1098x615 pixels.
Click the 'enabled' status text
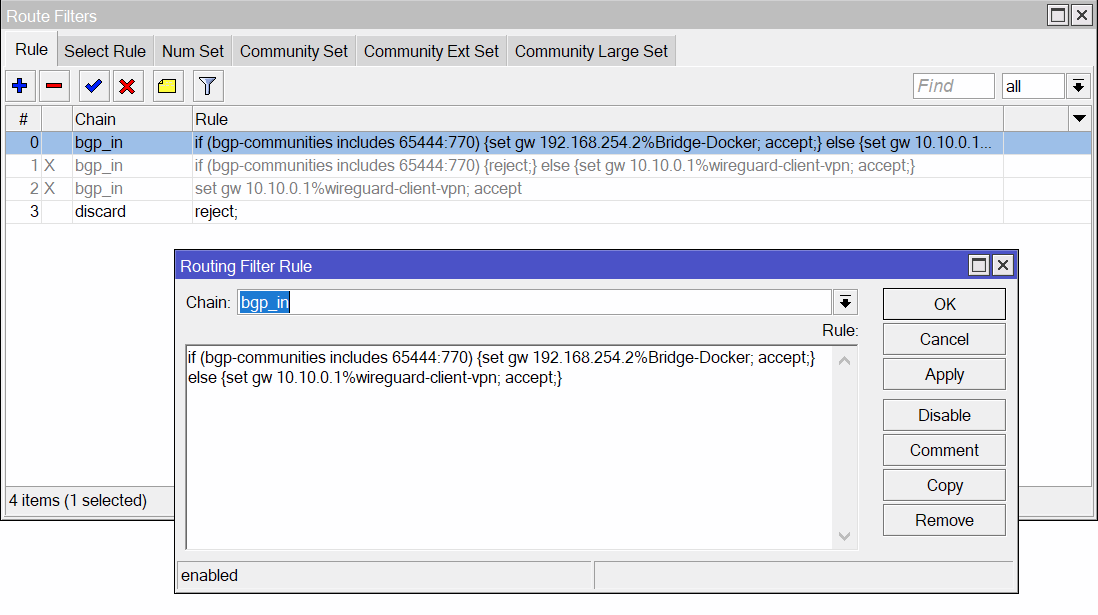coord(209,575)
